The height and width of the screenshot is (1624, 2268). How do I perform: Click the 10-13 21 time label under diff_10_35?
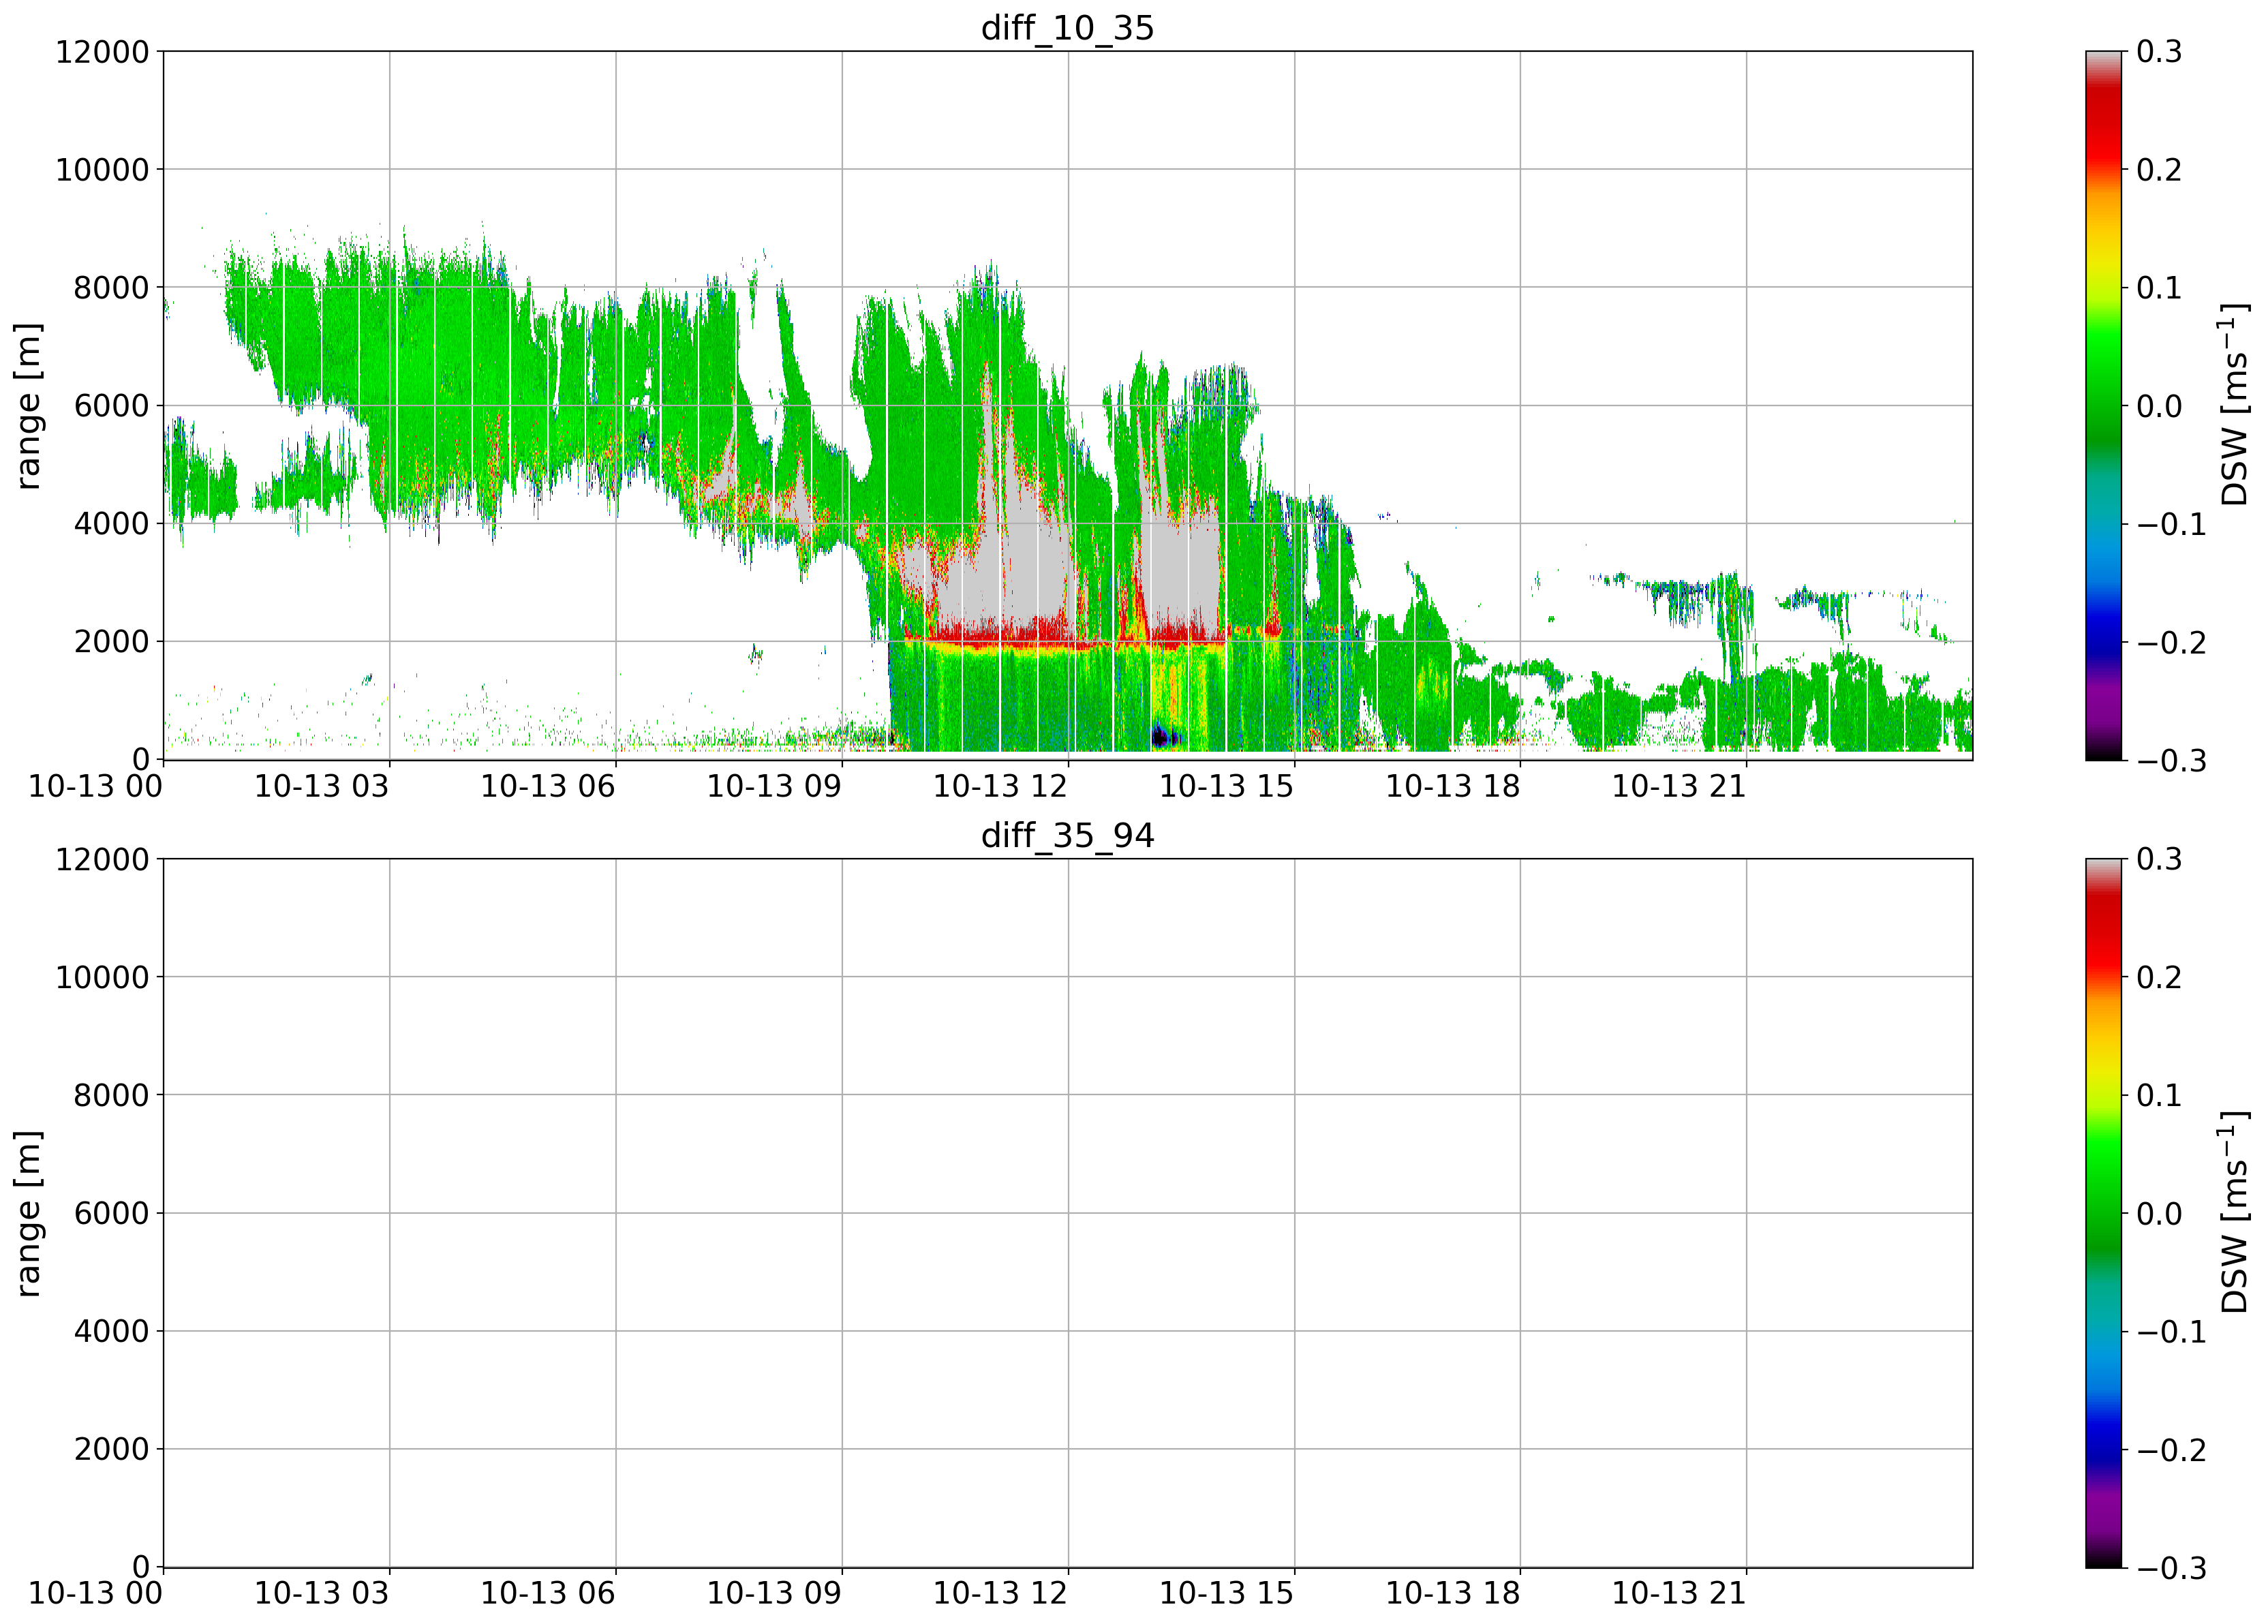click(x=1679, y=787)
